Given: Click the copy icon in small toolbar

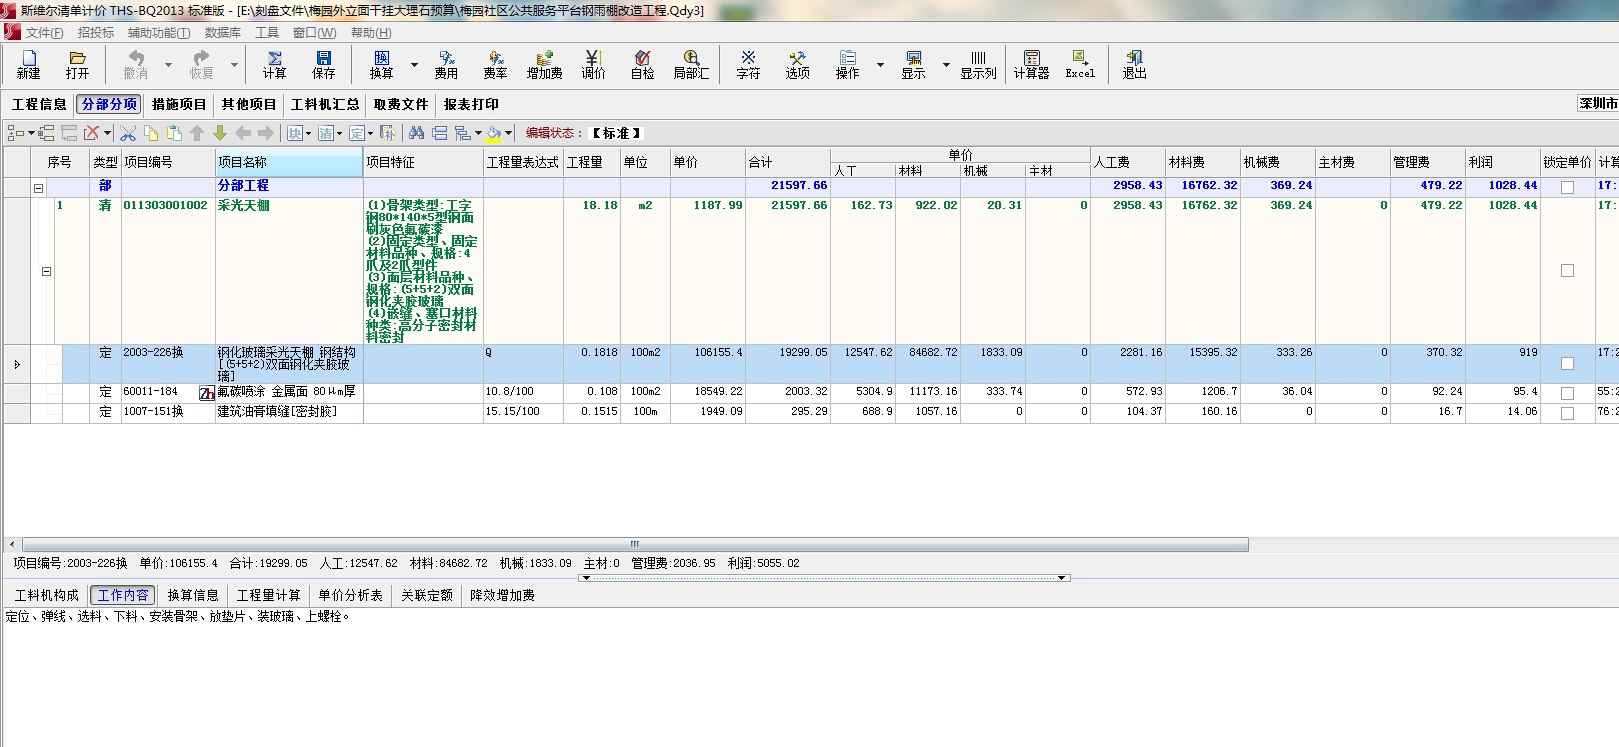Looking at the screenshot, I should pyautogui.click(x=151, y=133).
